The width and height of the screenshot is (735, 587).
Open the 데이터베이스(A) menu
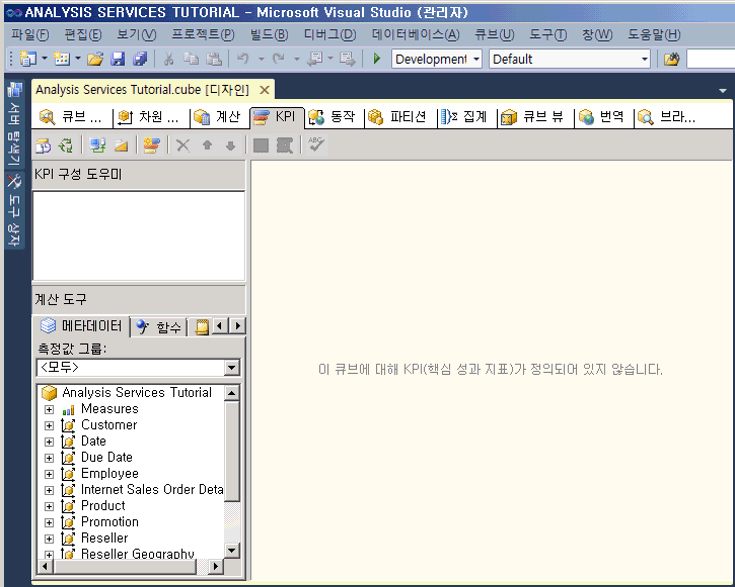click(415, 35)
